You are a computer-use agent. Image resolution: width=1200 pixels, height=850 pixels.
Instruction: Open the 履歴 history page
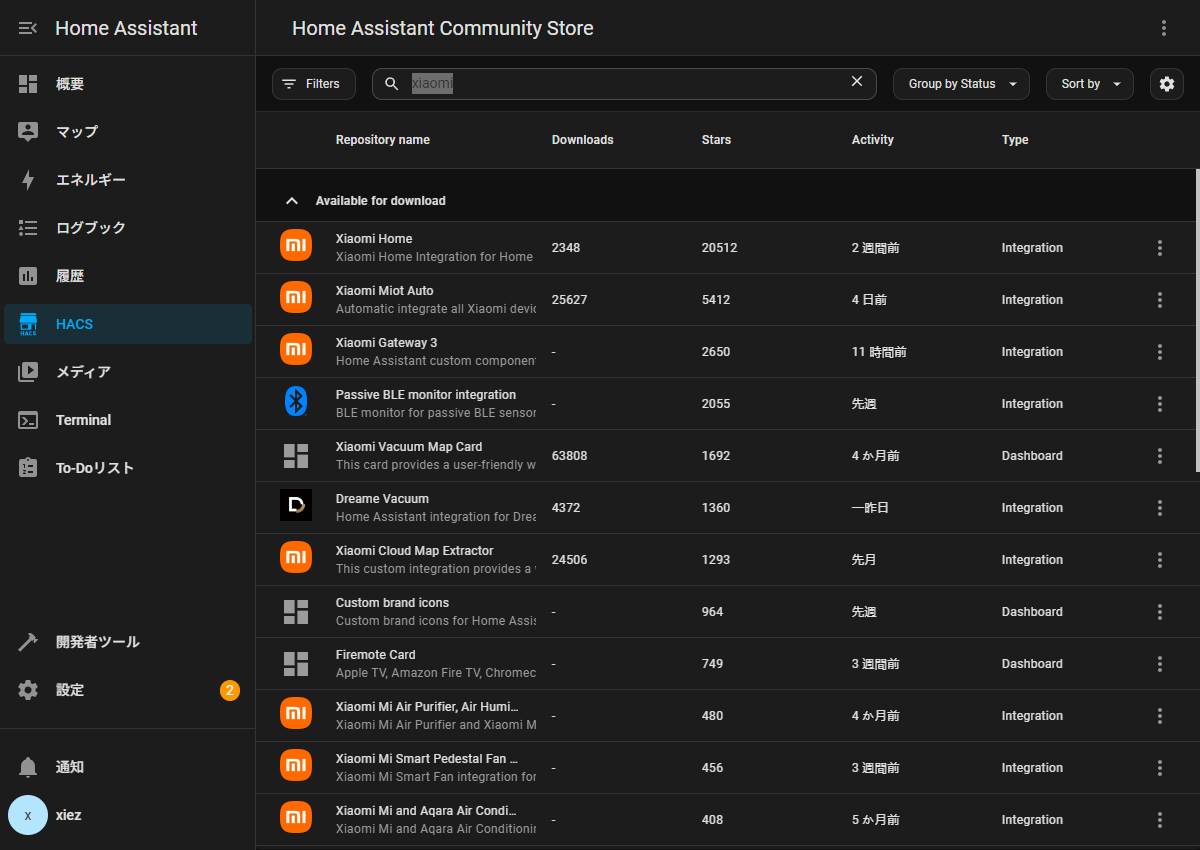click(x=128, y=276)
